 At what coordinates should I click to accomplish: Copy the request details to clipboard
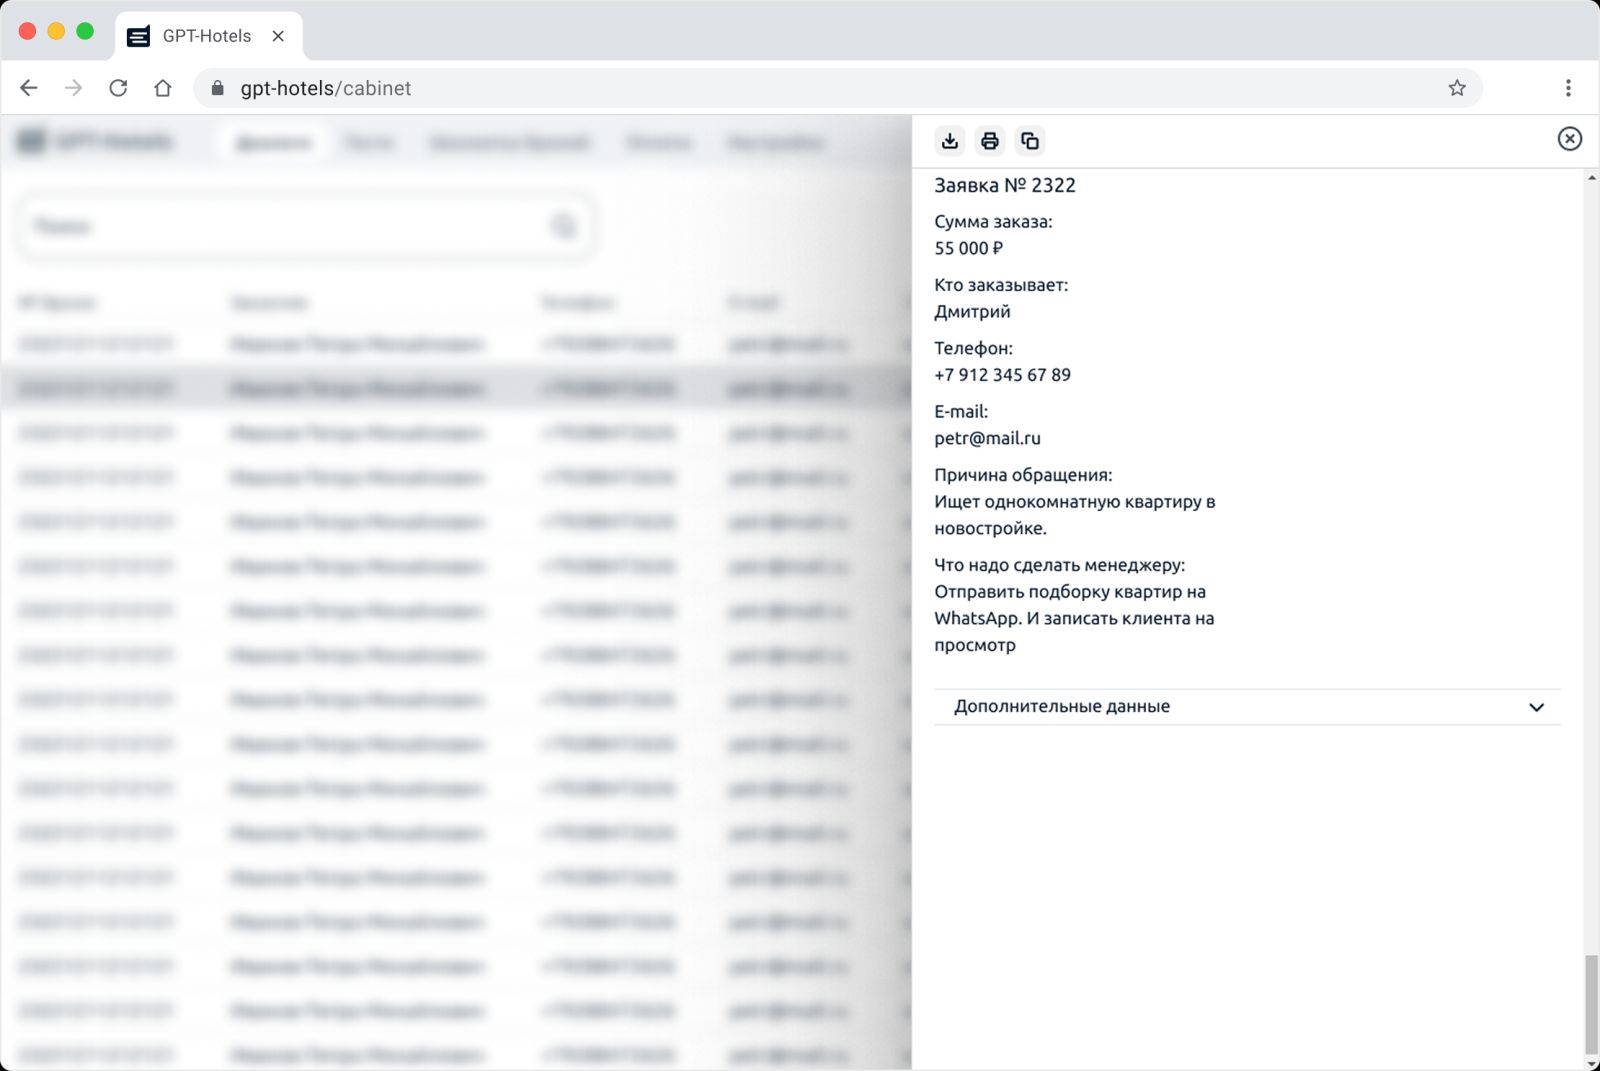click(1029, 141)
